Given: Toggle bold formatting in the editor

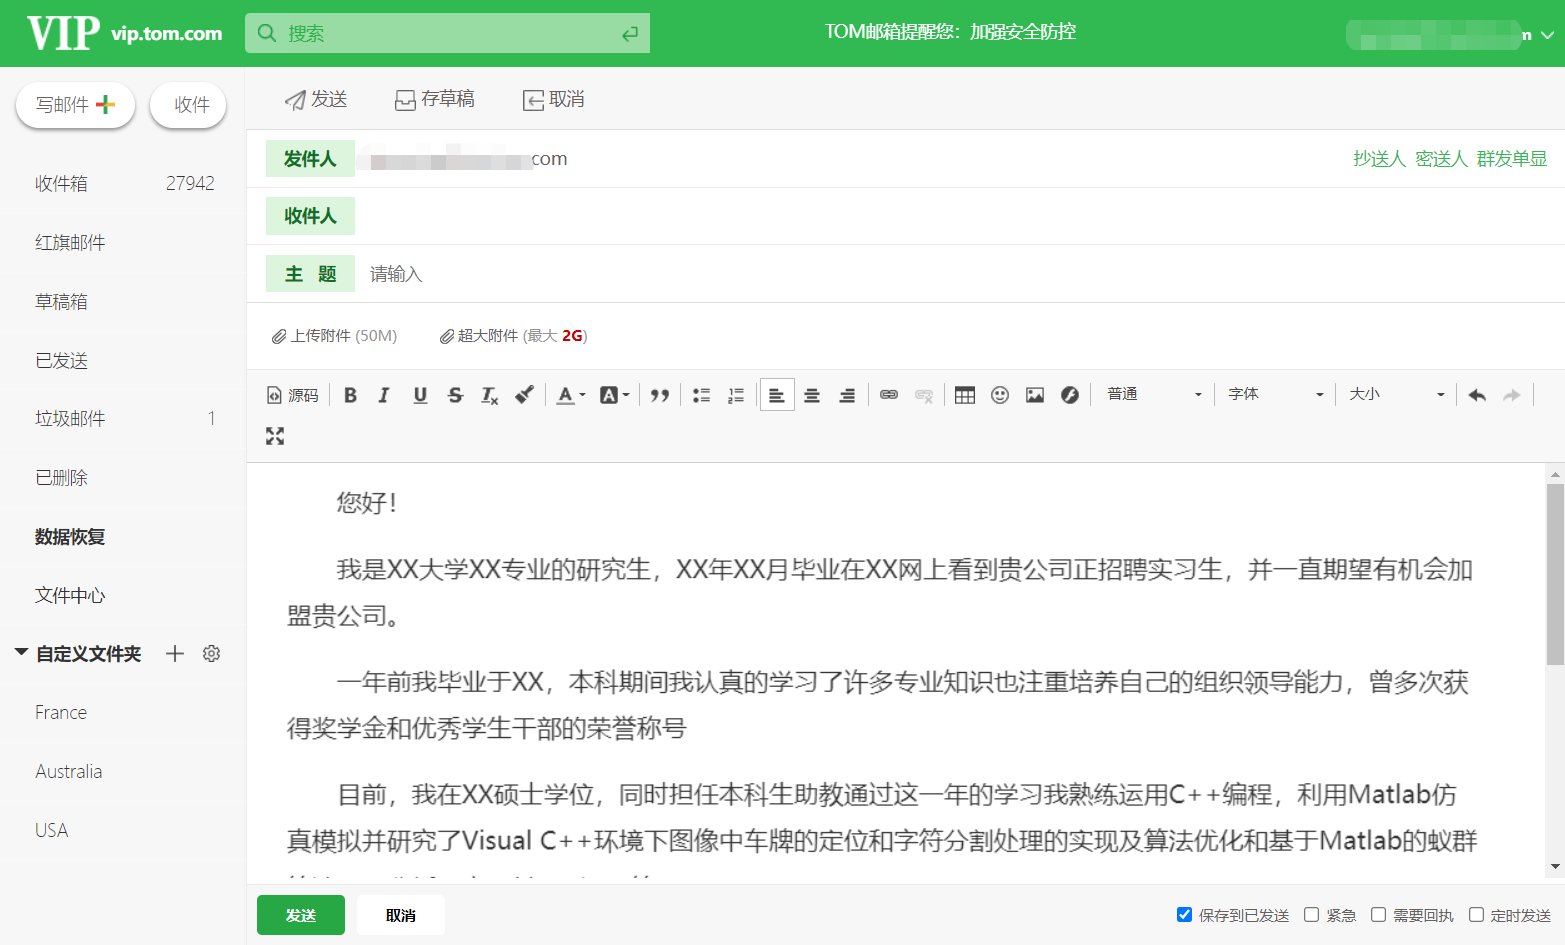Looking at the screenshot, I should click(349, 395).
